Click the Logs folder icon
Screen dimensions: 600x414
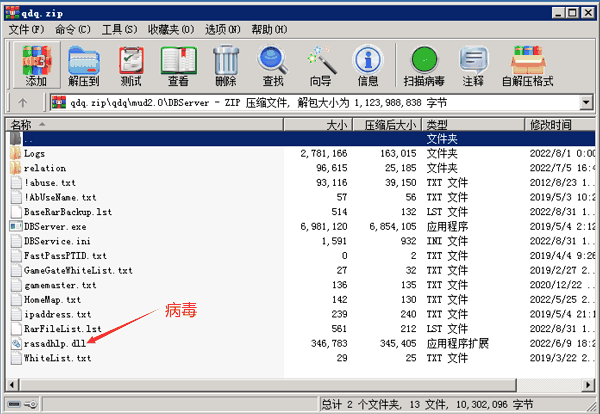tap(16, 153)
